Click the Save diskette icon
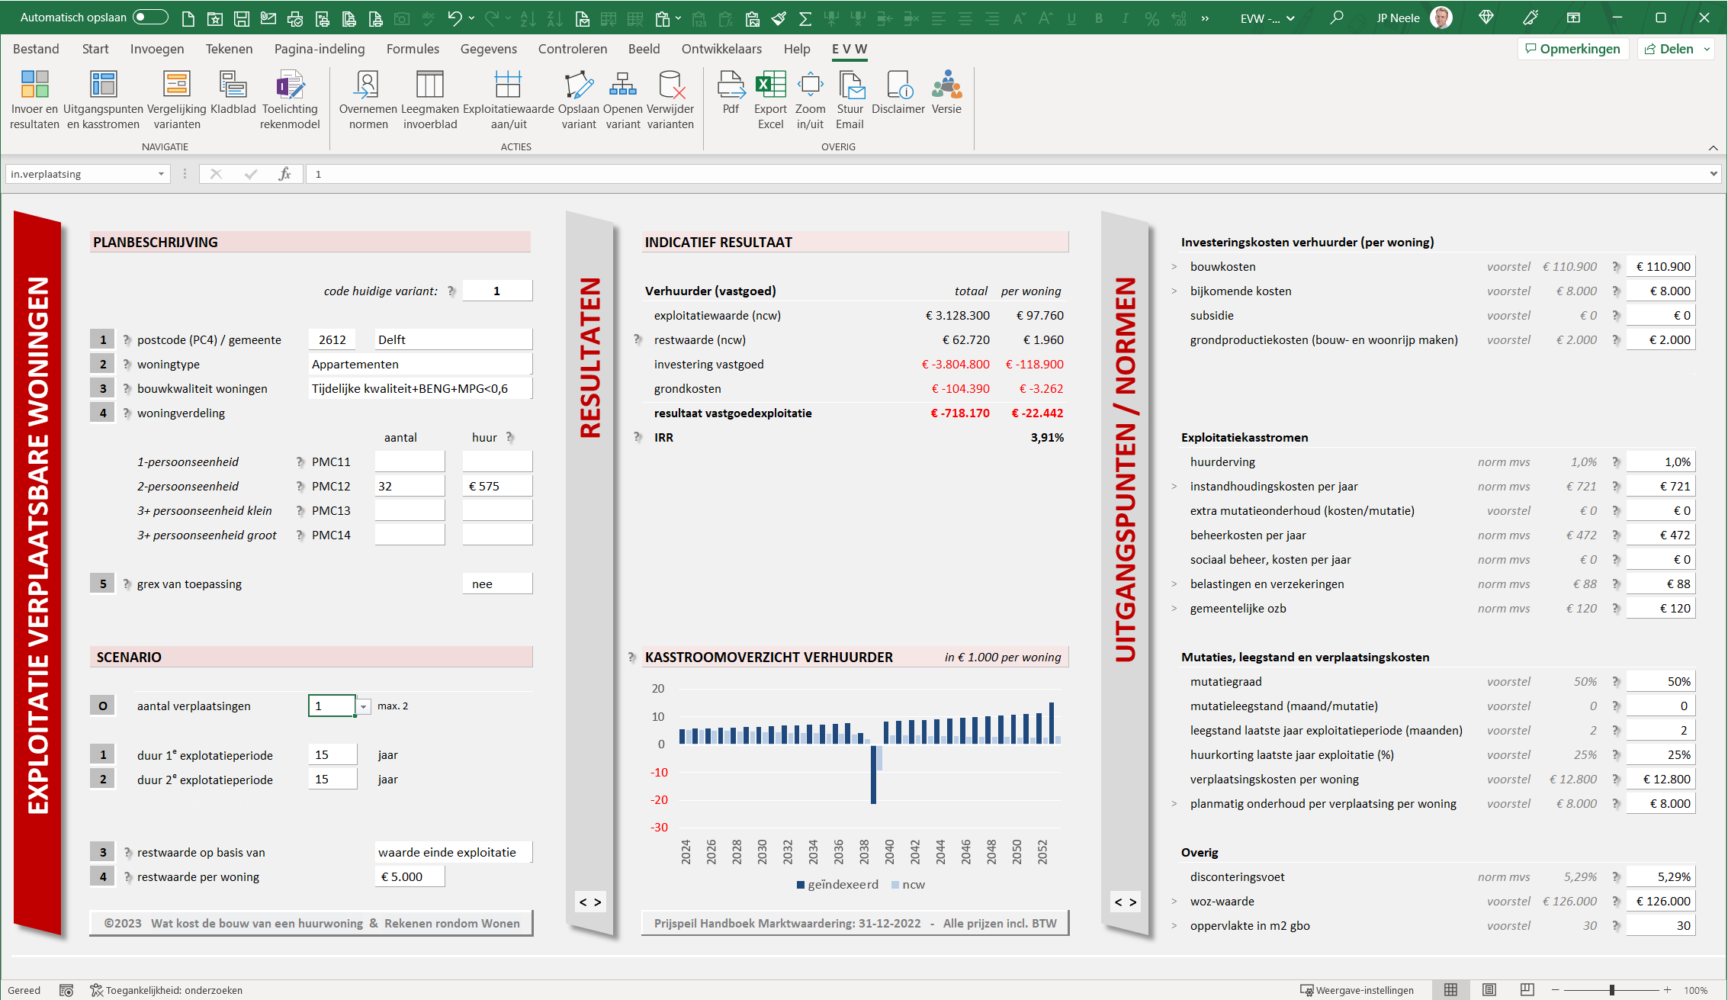The height and width of the screenshot is (1000, 1728). (x=241, y=18)
